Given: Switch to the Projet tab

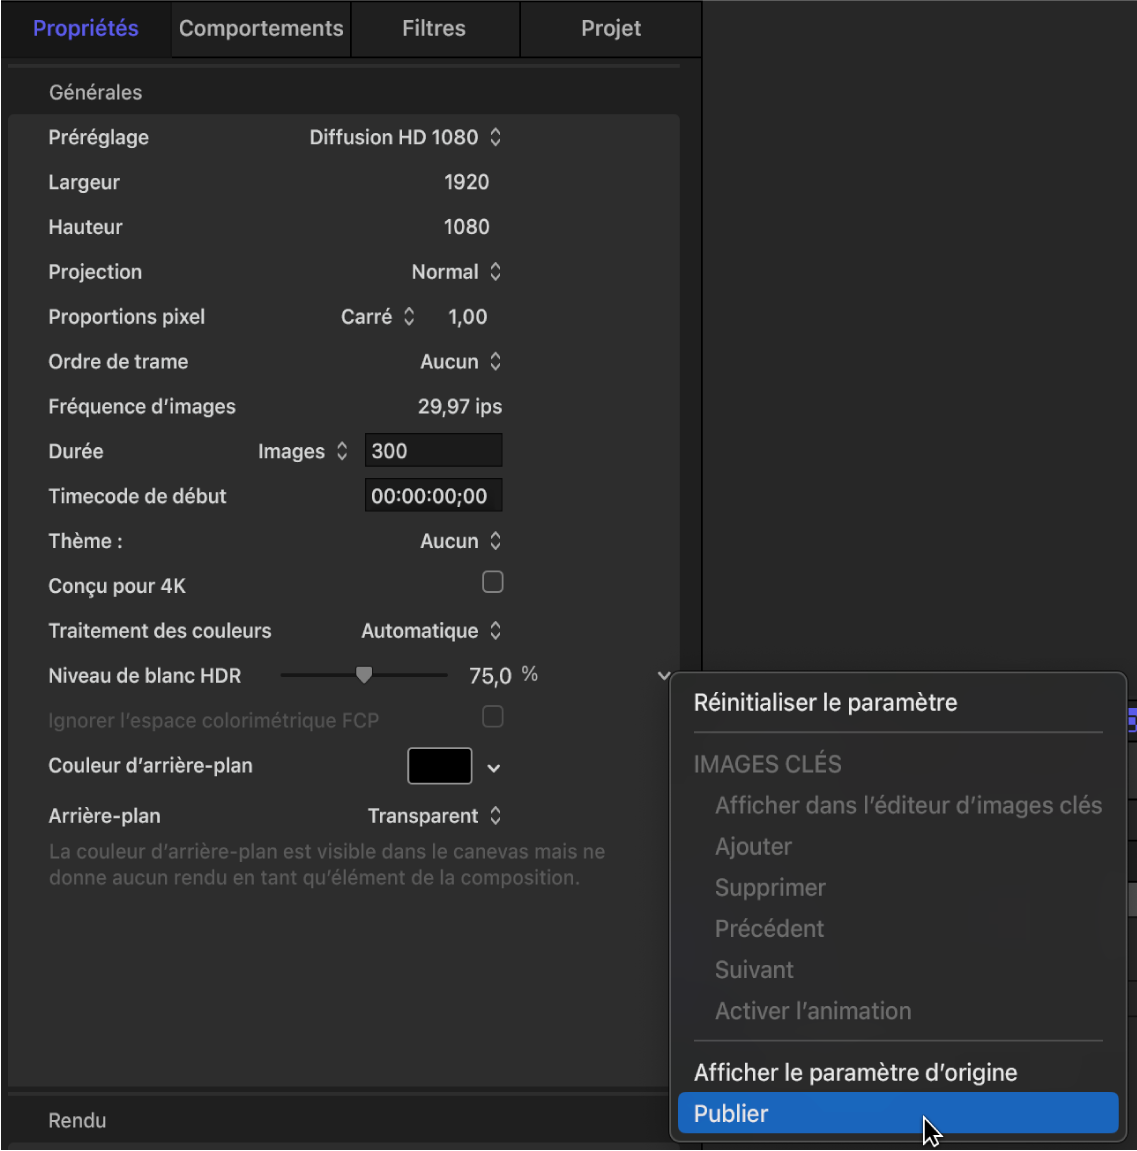Looking at the screenshot, I should (x=610, y=28).
